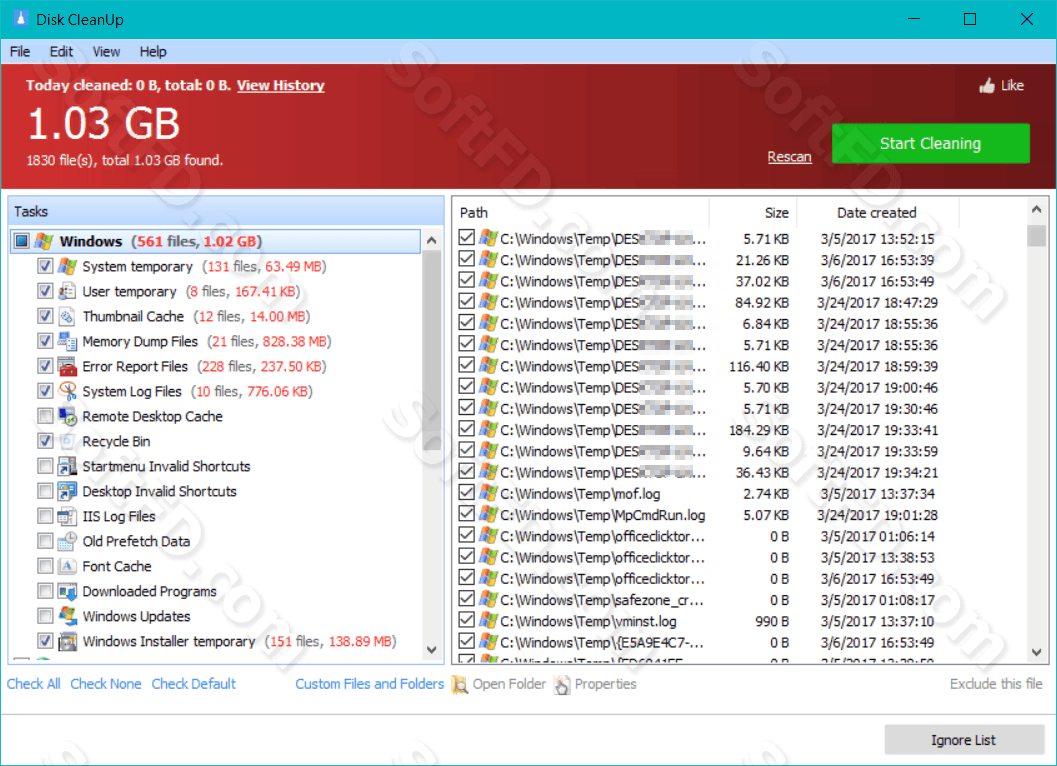Check the Font Cache checkbox
Screen dimensions: 1057x766
(44, 565)
